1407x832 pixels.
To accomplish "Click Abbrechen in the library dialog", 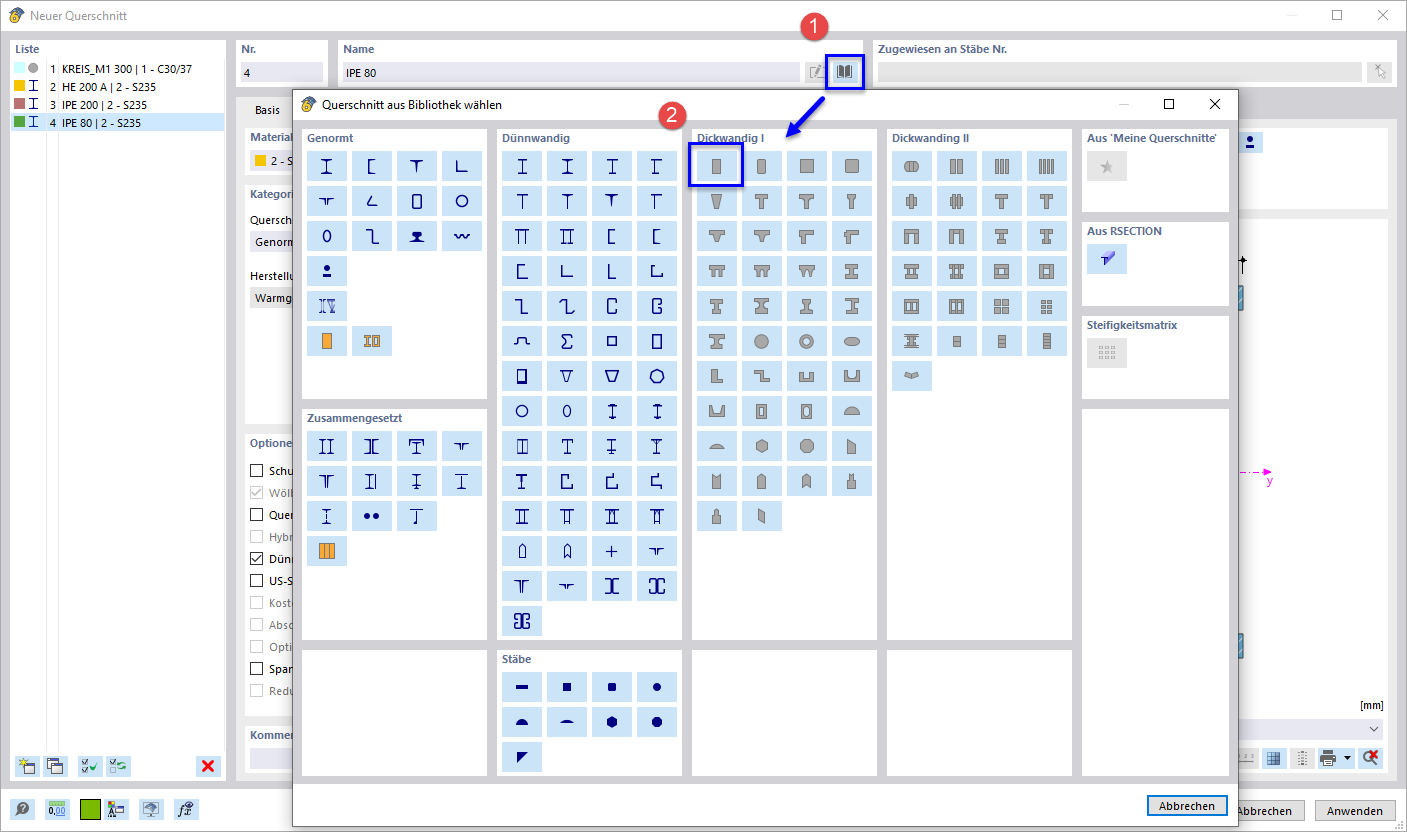I will pos(1187,806).
